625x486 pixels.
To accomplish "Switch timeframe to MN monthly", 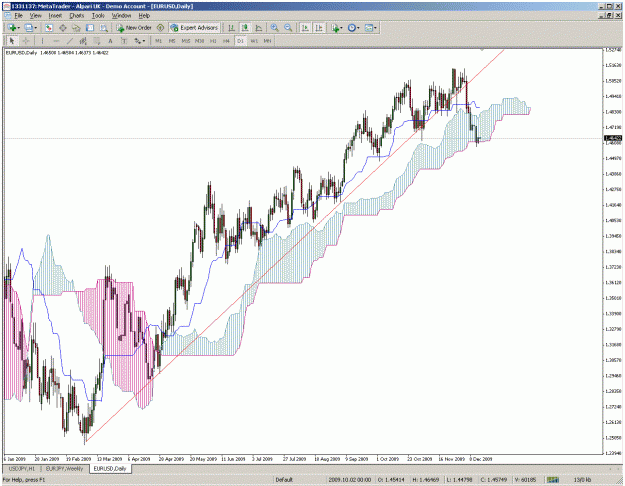I will click(x=267, y=41).
